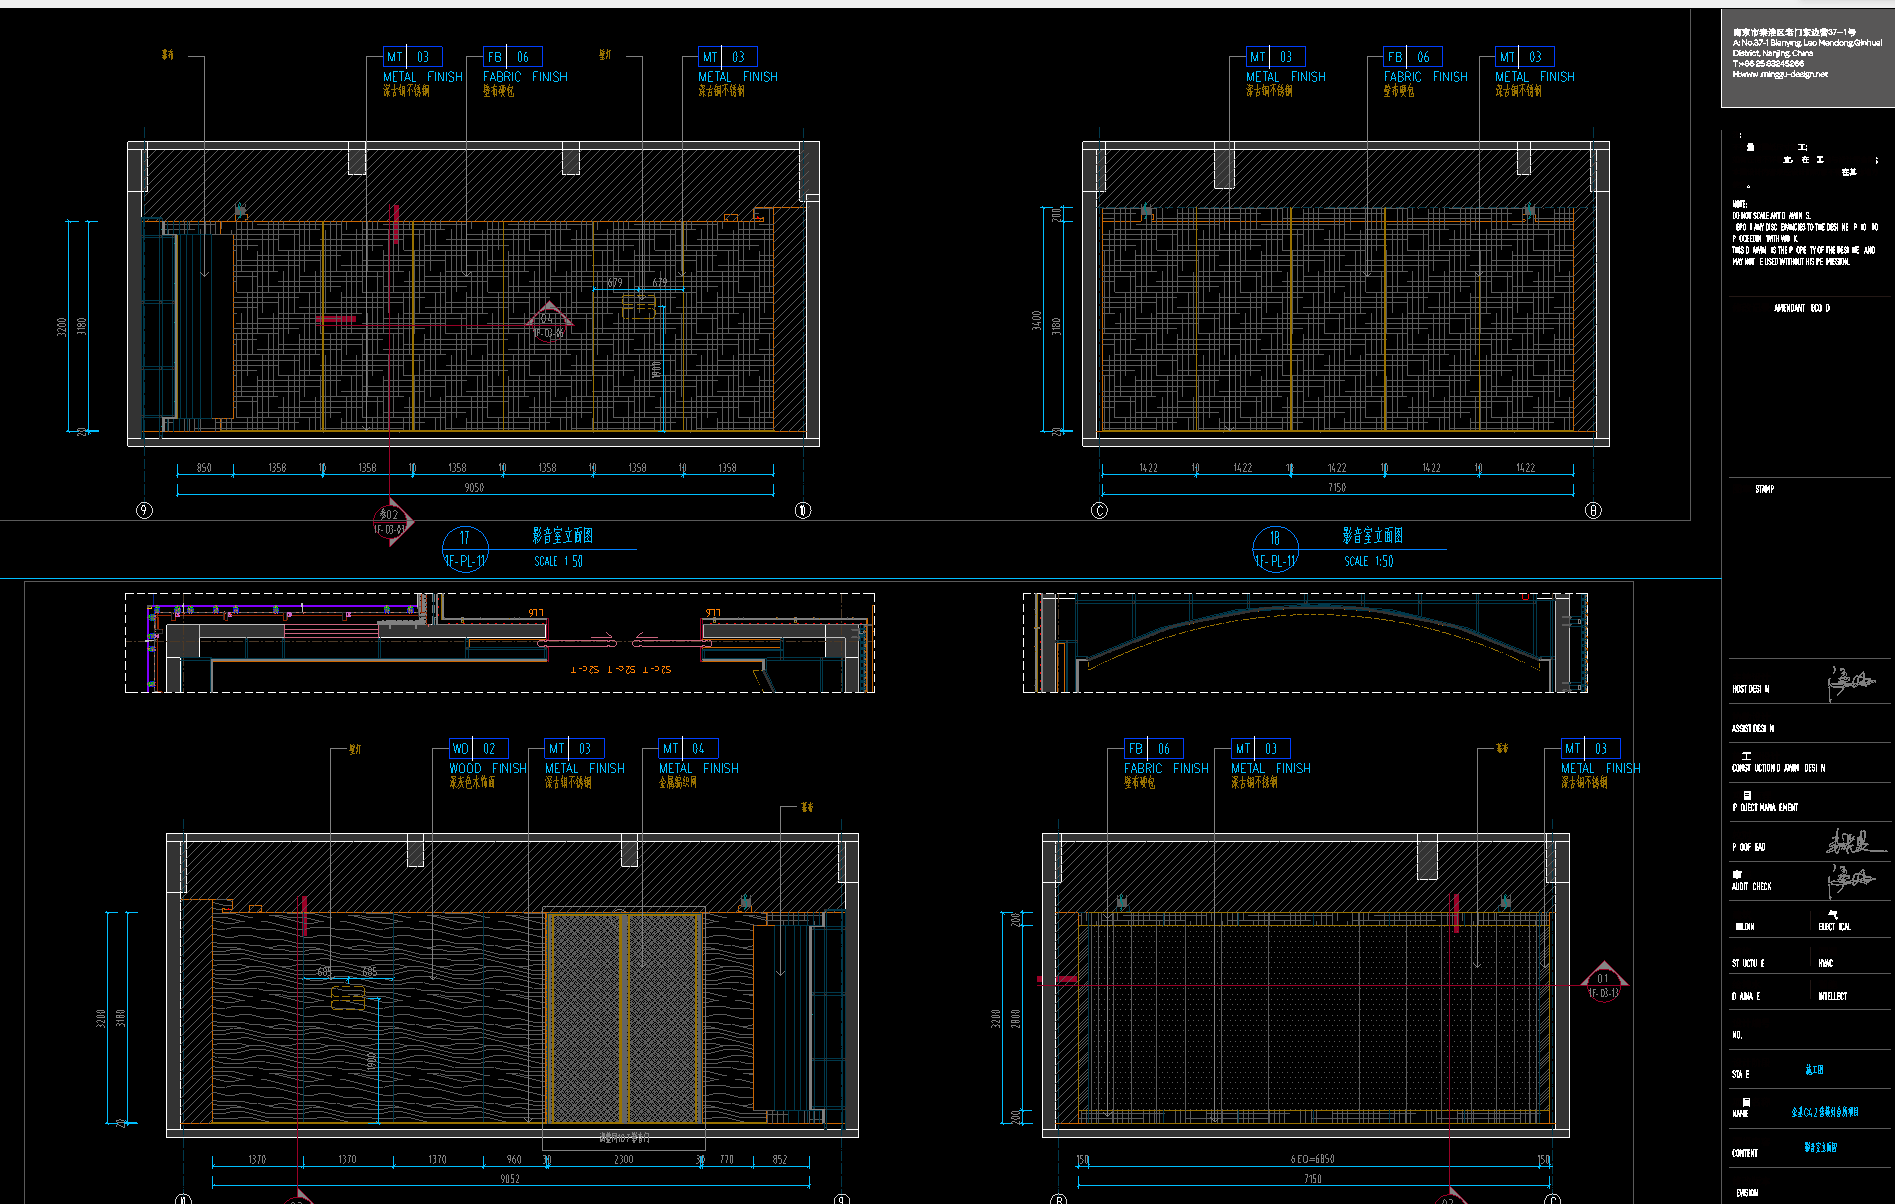Click the SCALE 1:50 text under drawing 18
The image size is (1895, 1204).
1368,561
